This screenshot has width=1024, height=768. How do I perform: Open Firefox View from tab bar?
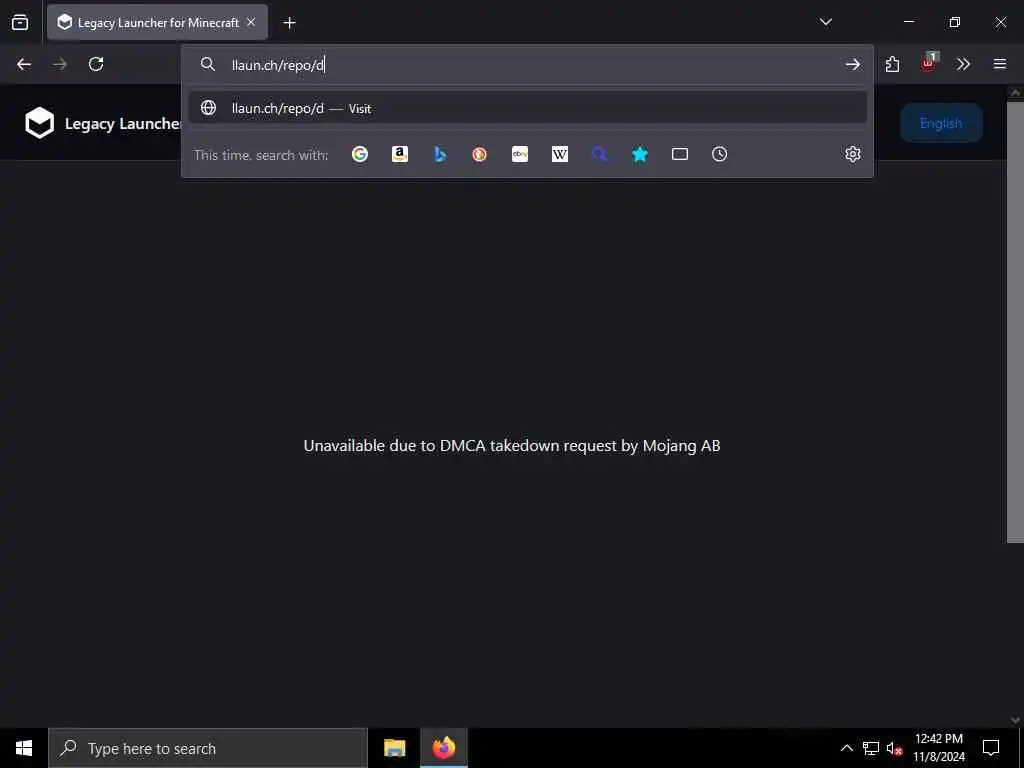(20, 22)
